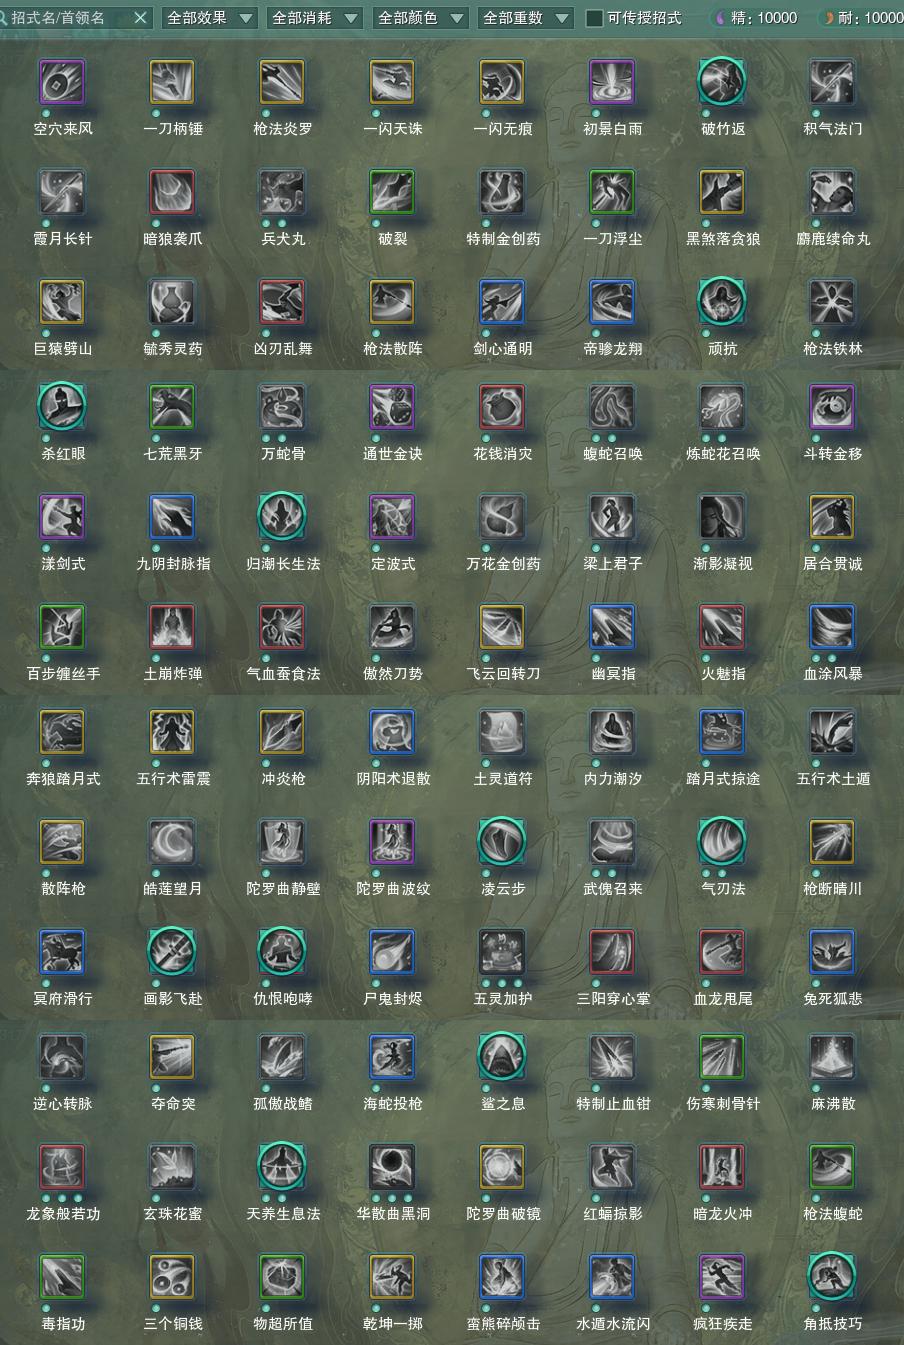The height and width of the screenshot is (1345, 904).
Task: Choose the 杀红眼 skill icon
Action: point(62,408)
